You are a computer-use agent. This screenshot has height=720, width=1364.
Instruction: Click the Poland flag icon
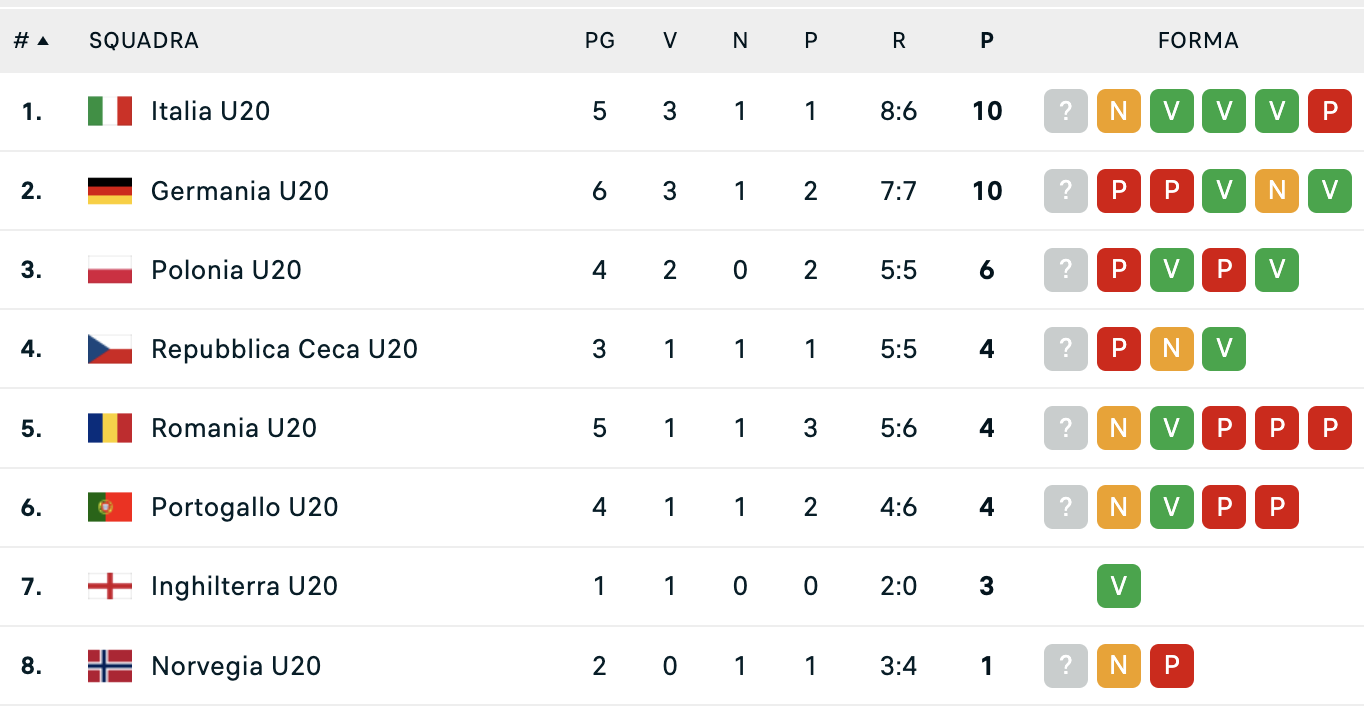110,270
